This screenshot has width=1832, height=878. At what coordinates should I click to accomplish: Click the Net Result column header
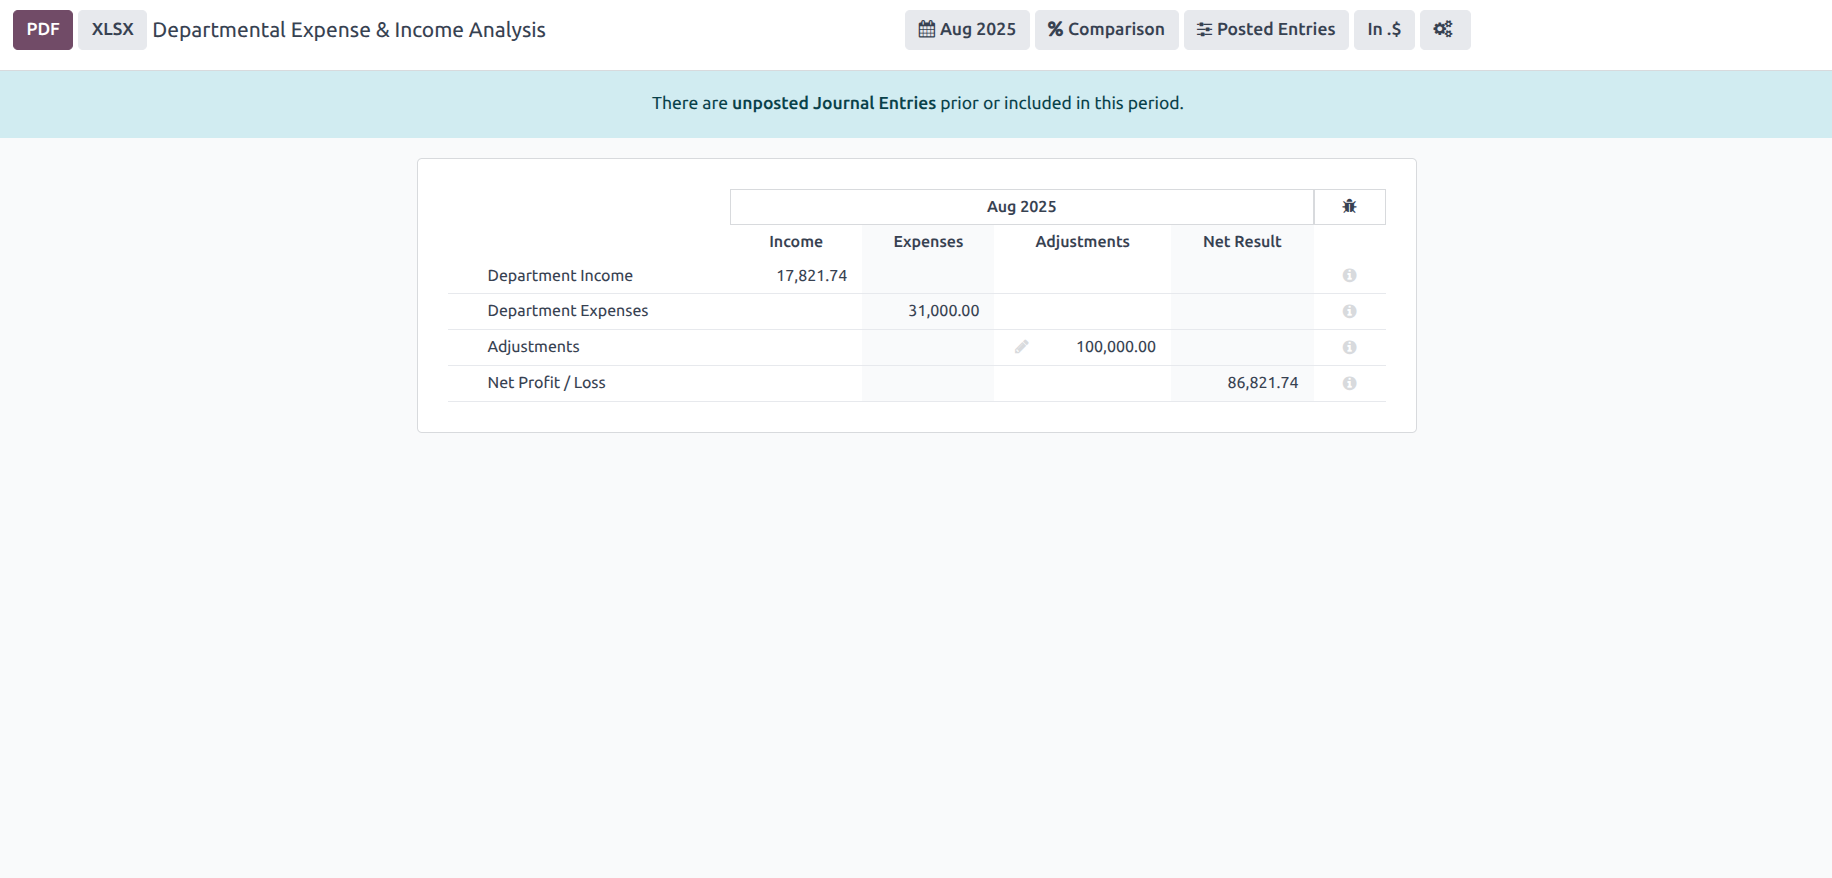click(1242, 242)
